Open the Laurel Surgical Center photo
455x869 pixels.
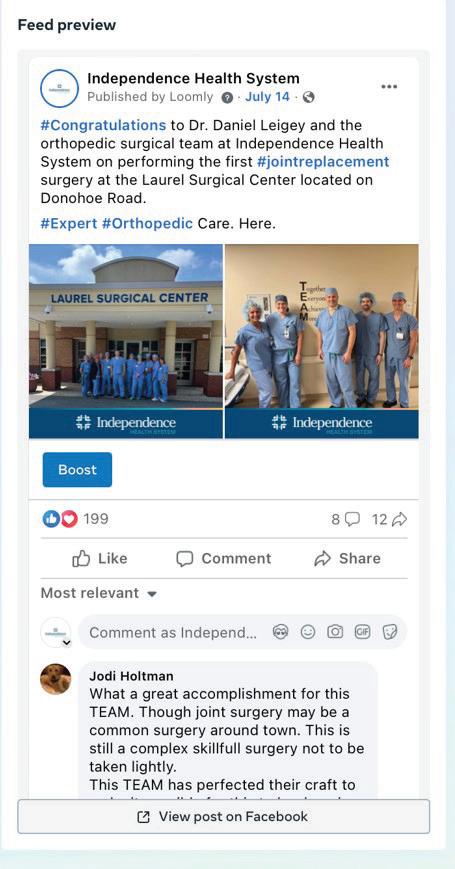coord(126,341)
